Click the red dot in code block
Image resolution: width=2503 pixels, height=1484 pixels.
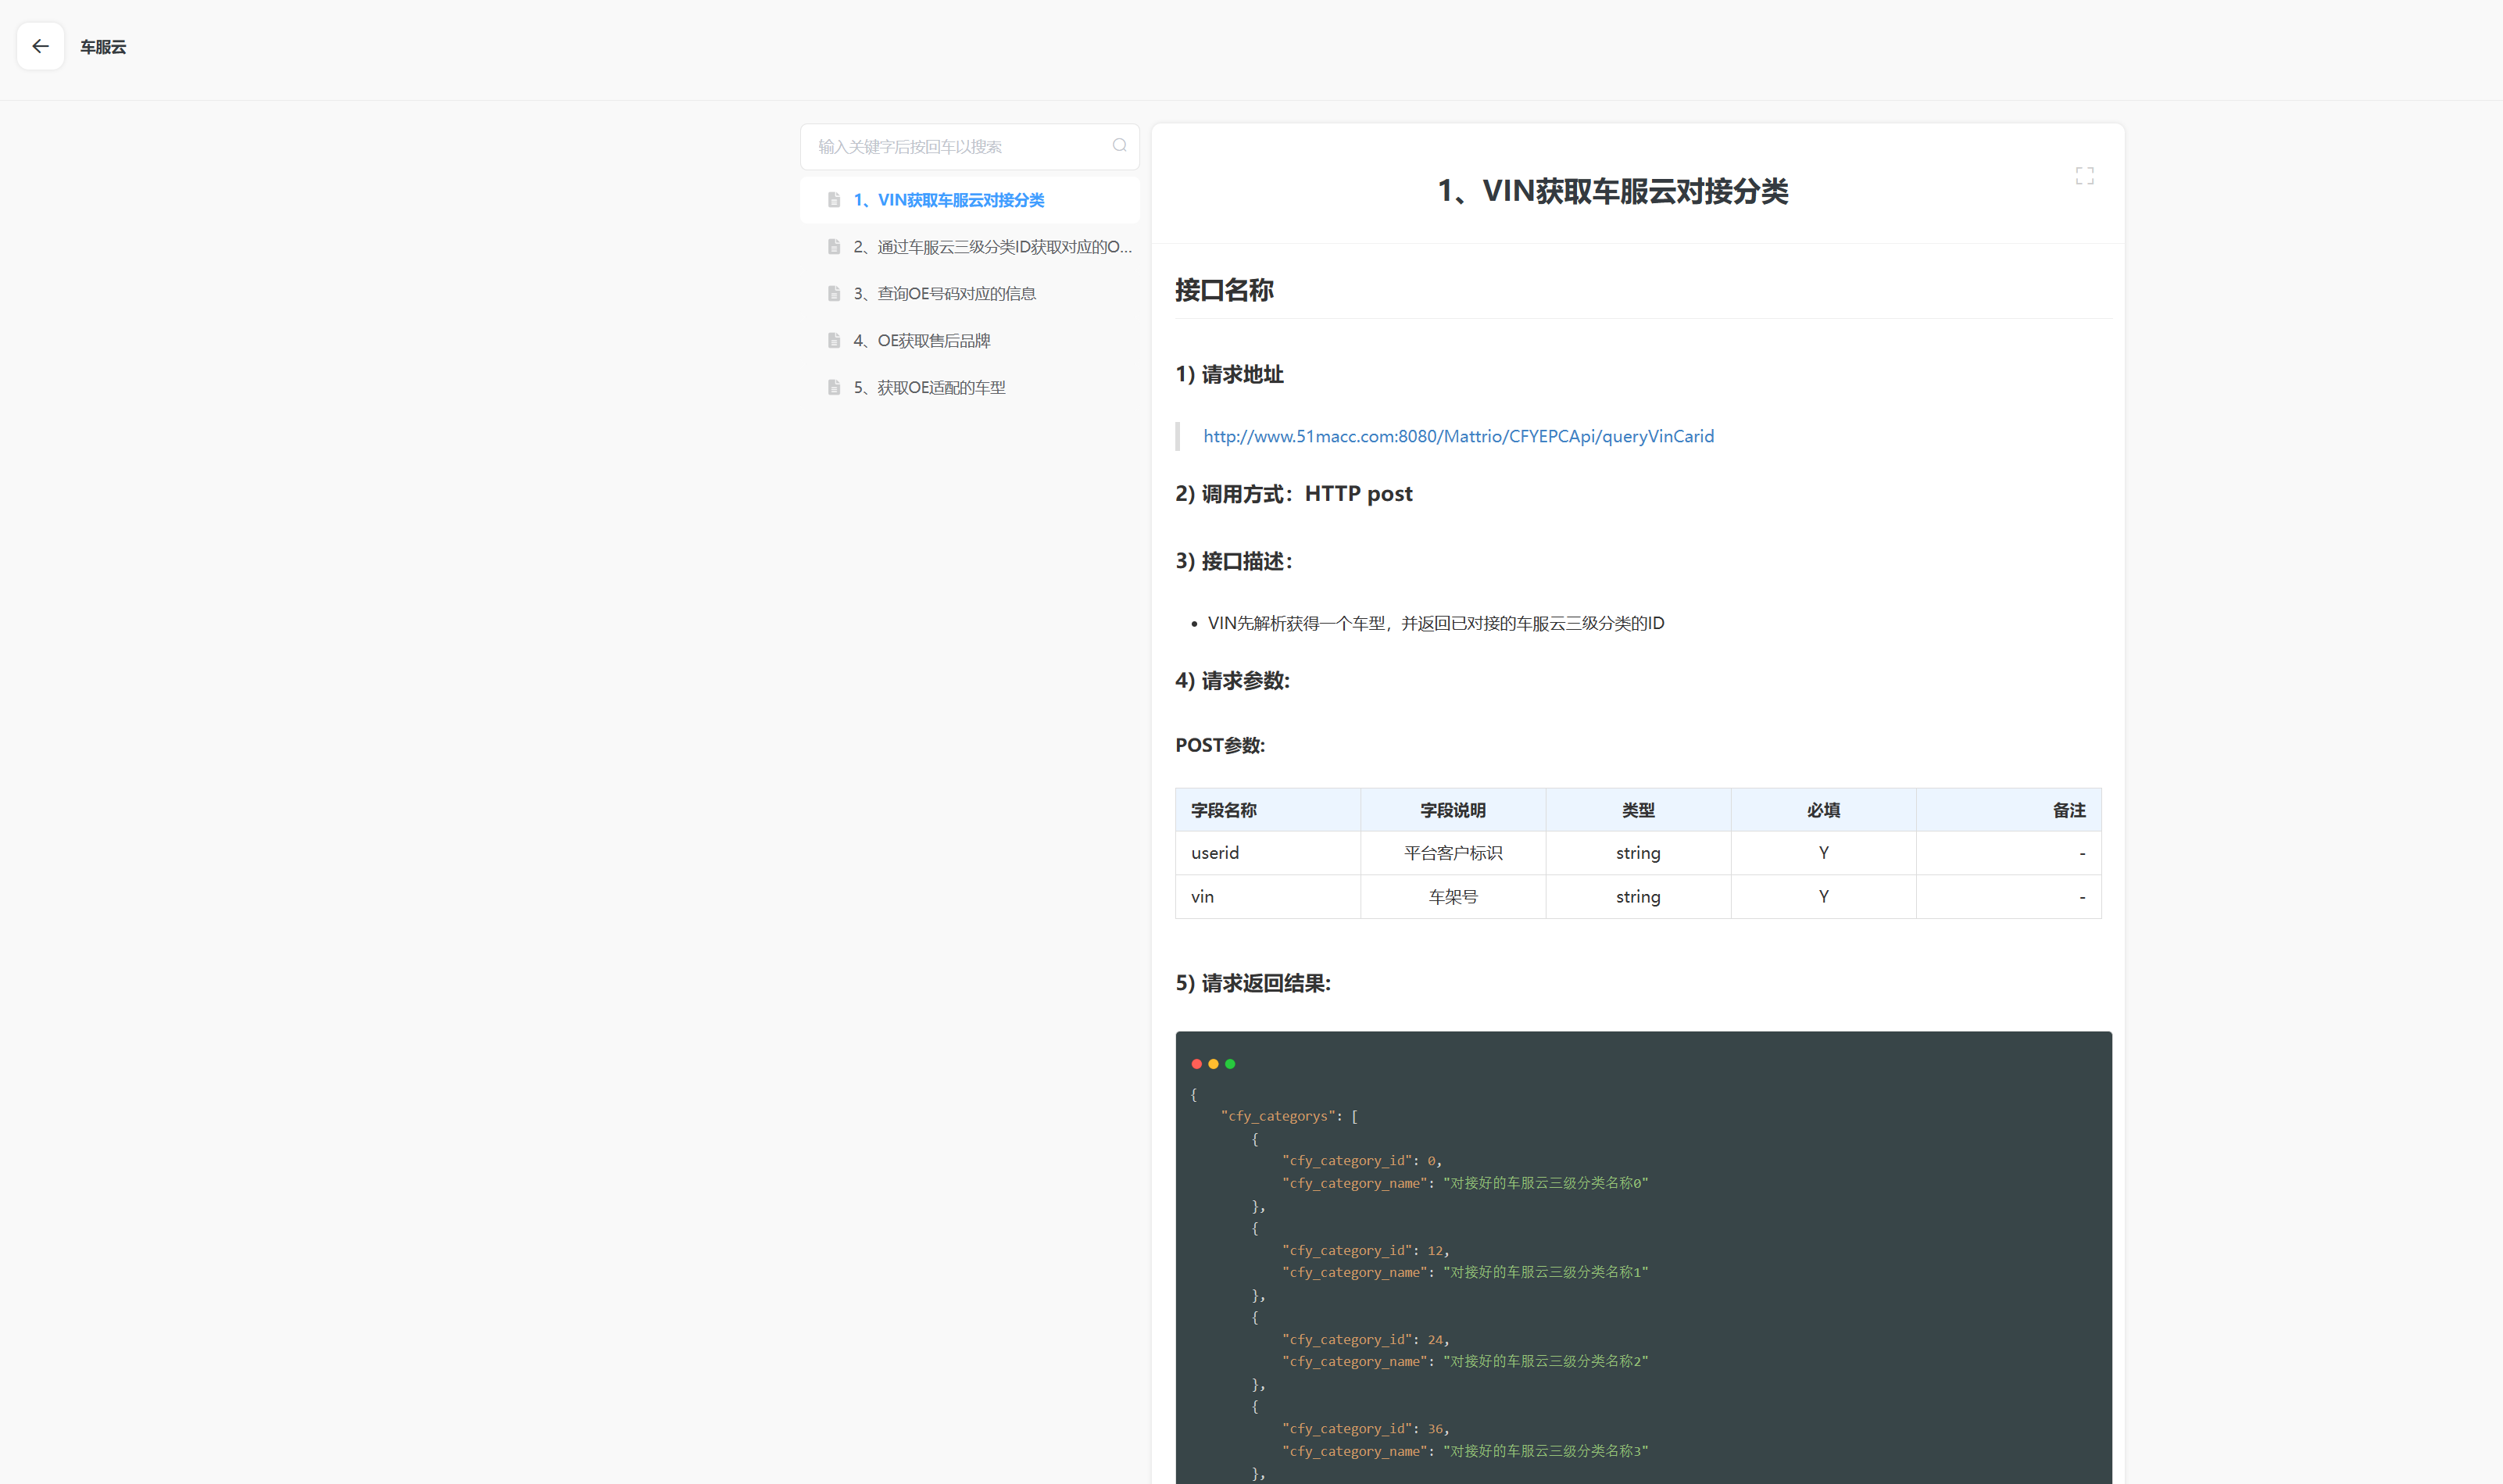[x=1196, y=1064]
